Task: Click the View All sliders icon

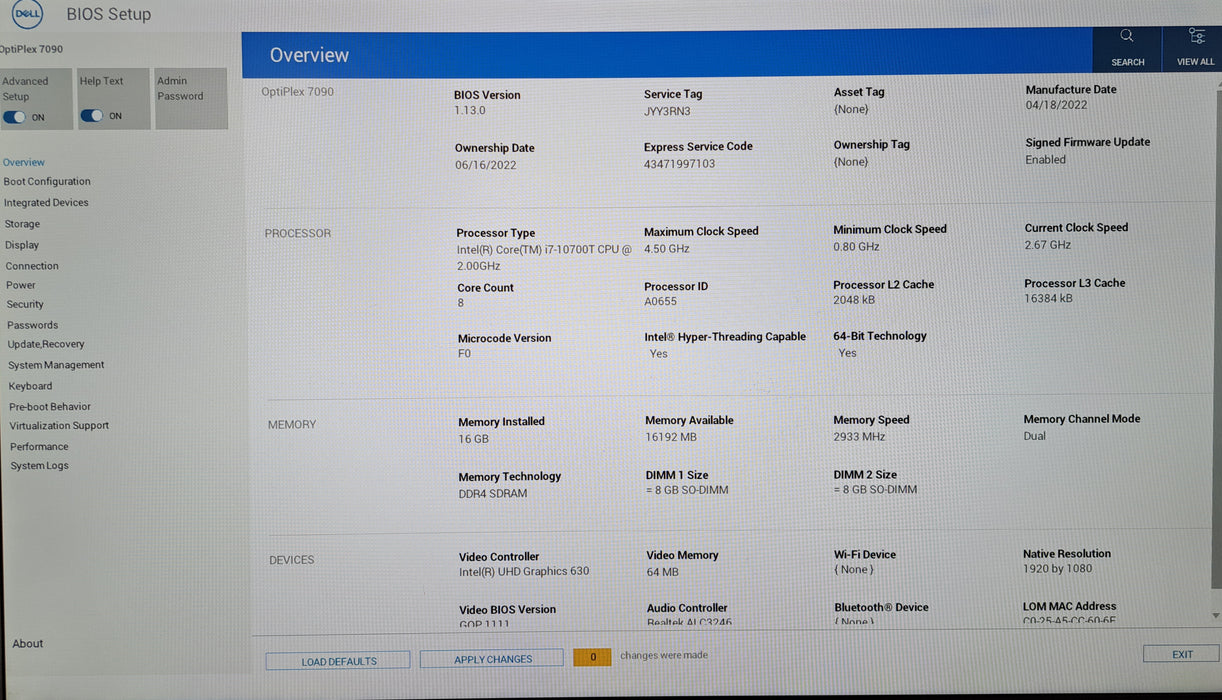Action: [1196, 36]
